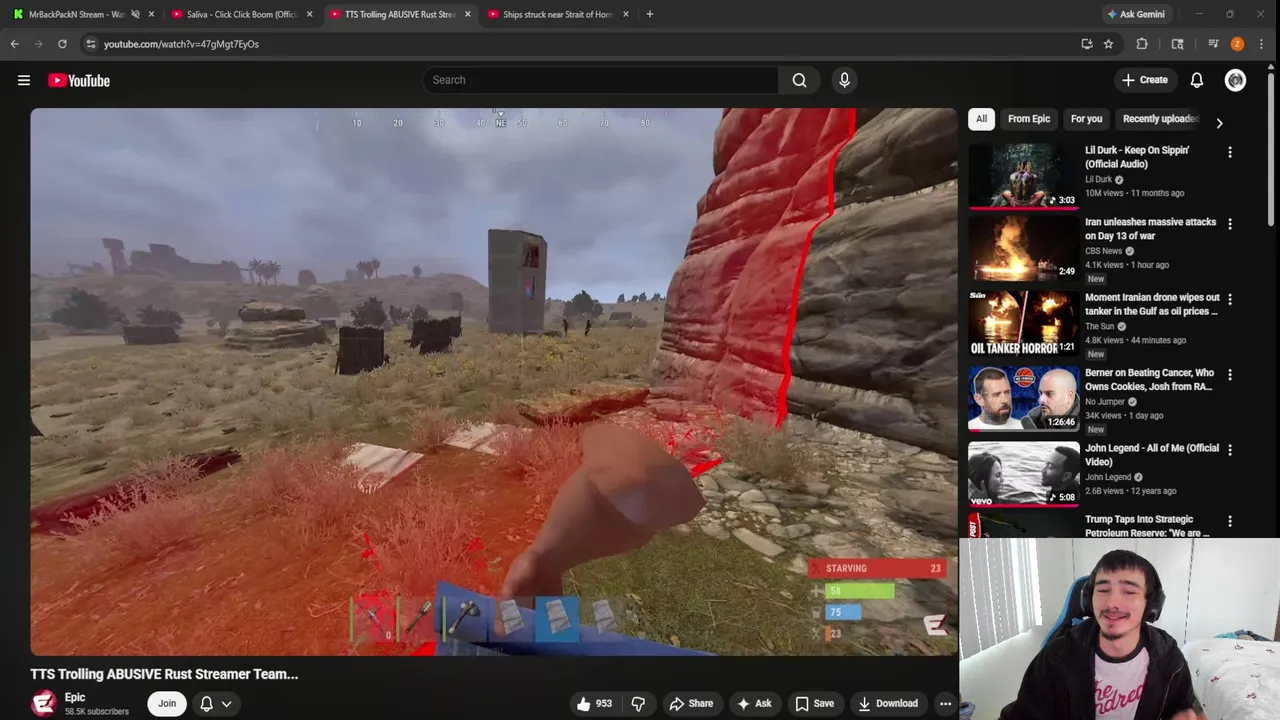1280x720 pixels.
Task: Click the TTS Trolling ABUSIVE Rust video title
Action: point(164,674)
